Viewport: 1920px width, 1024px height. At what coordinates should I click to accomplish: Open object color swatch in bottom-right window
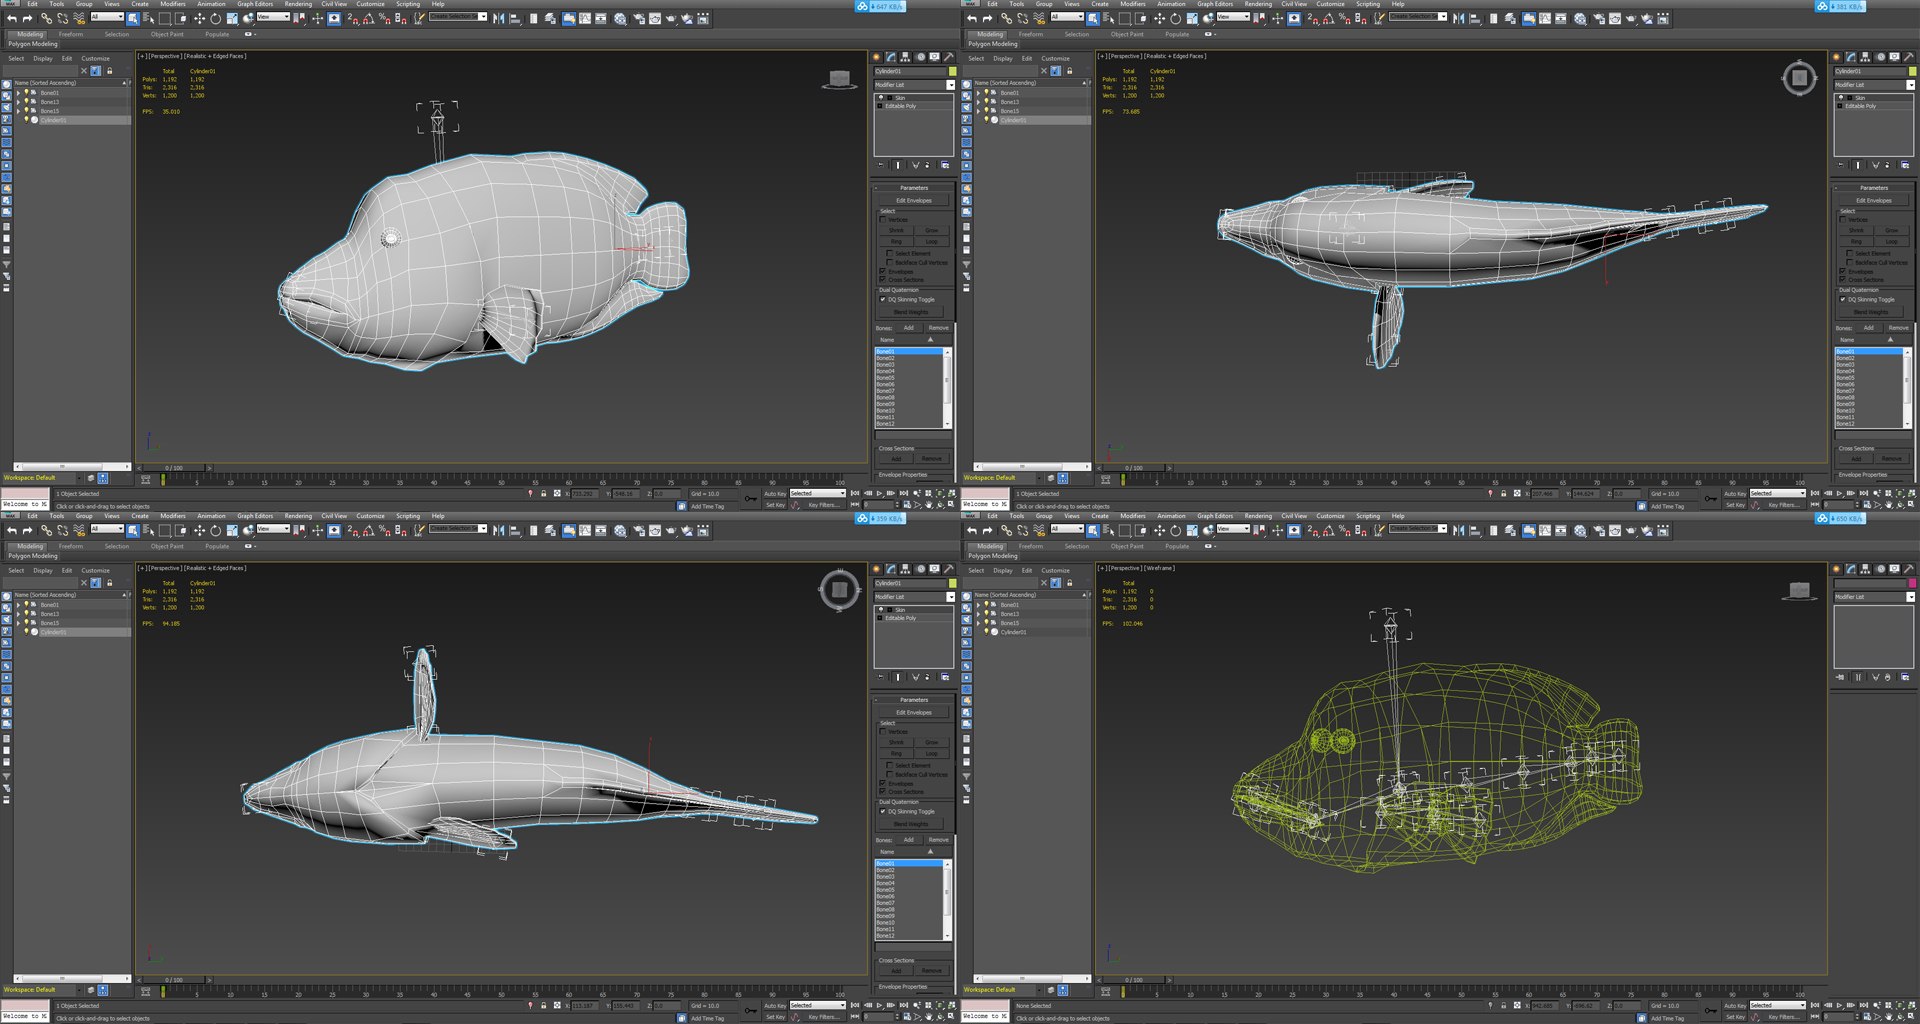[x=1912, y=583]
